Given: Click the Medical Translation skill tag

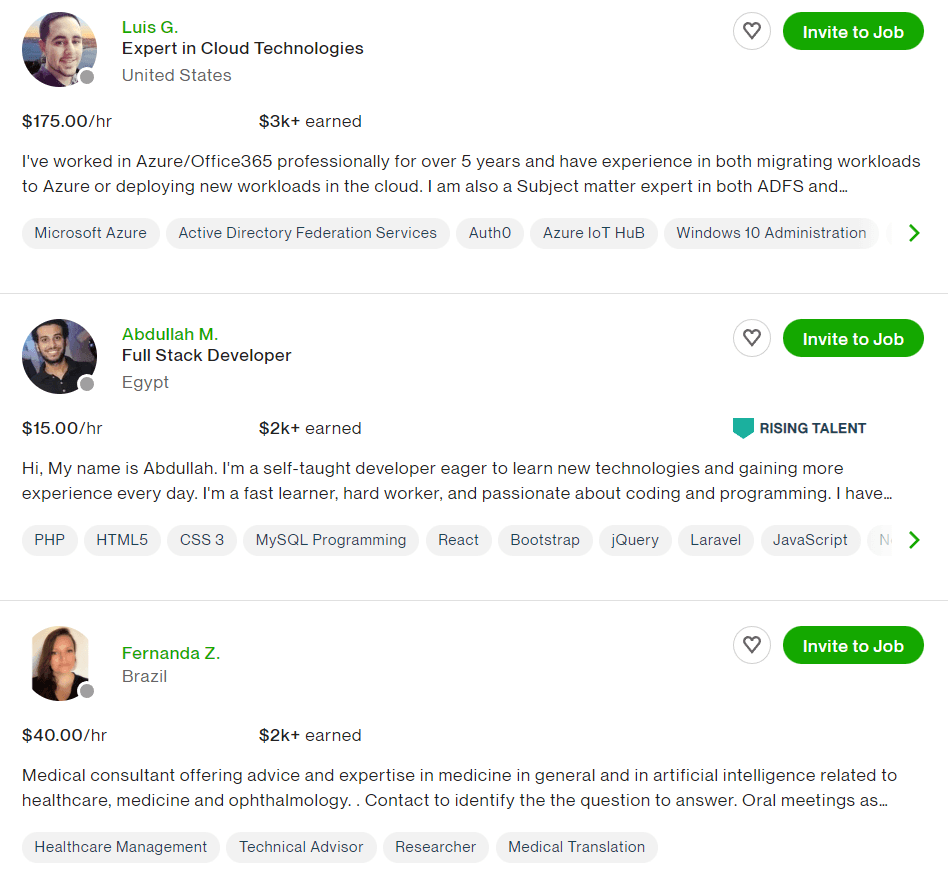Looking at the screenshot, I should click(576, 847).
